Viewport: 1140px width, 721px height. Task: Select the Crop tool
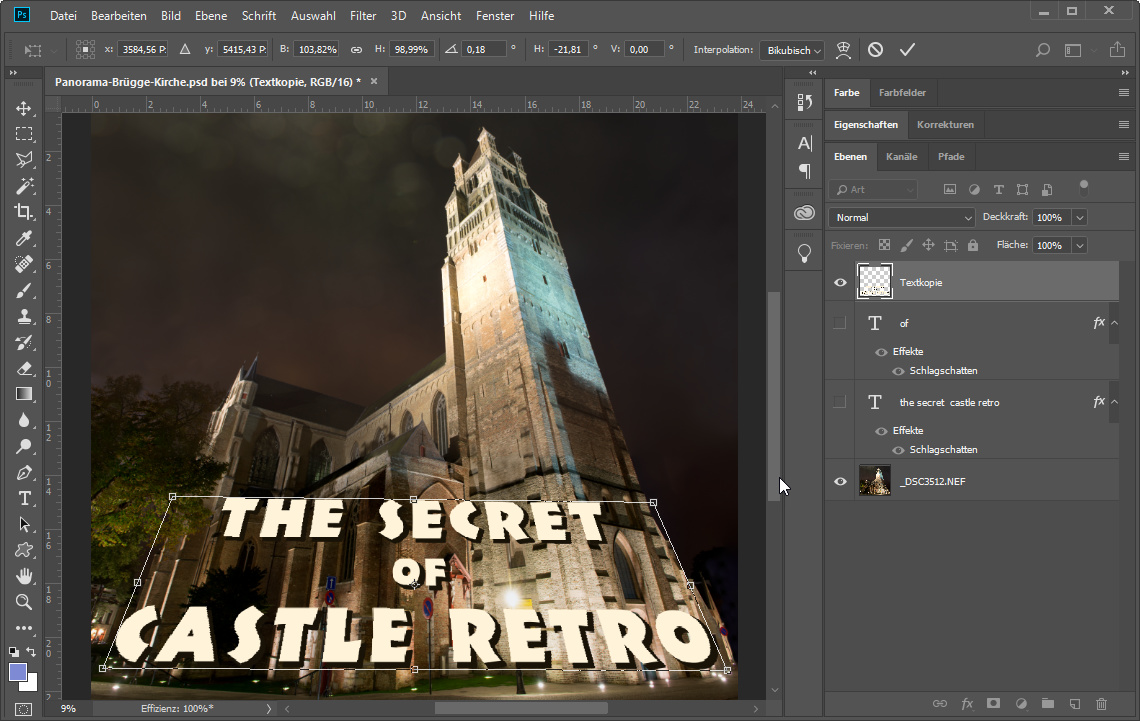(x=24, y=212)
